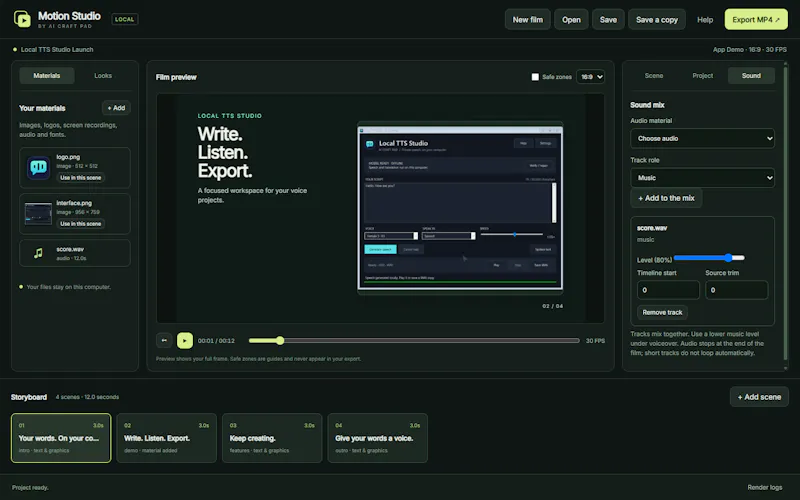Select scene 01 Your words card
Image resolution: width=800 pixels, height=500 pixels.
coord(61,438)
